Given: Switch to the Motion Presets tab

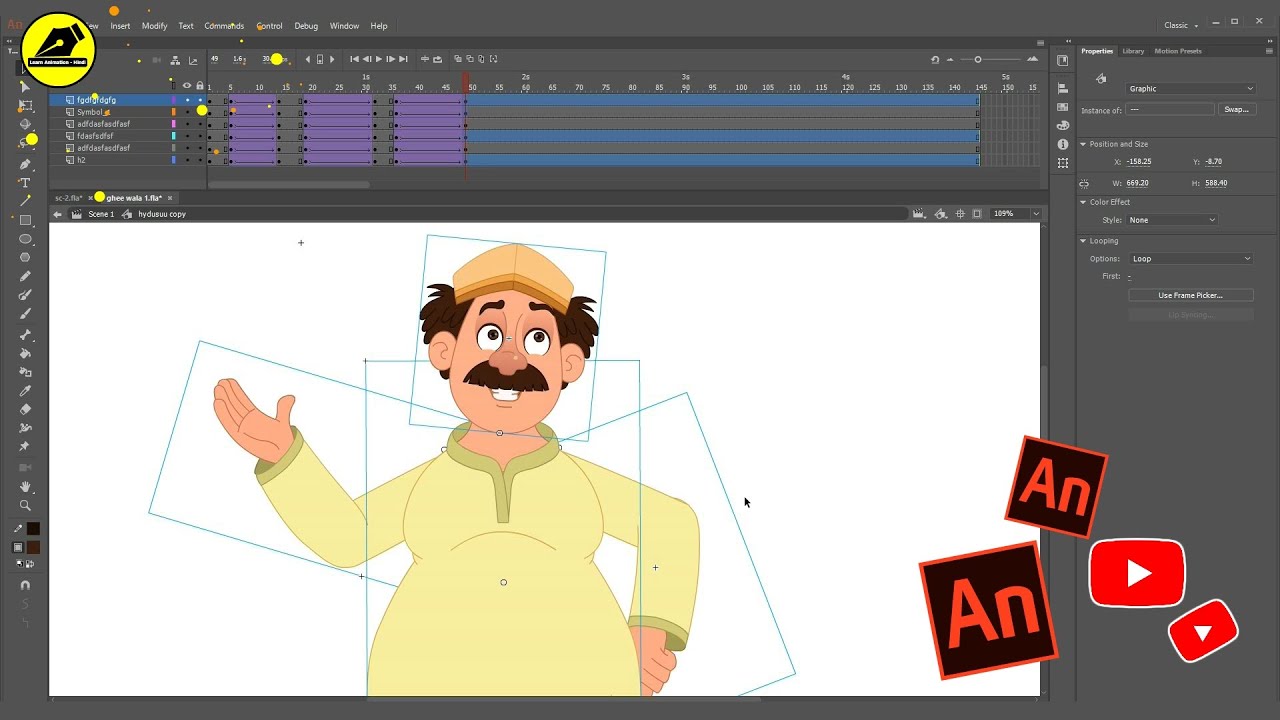Looking at the screenshot, I should (1178, 51).
